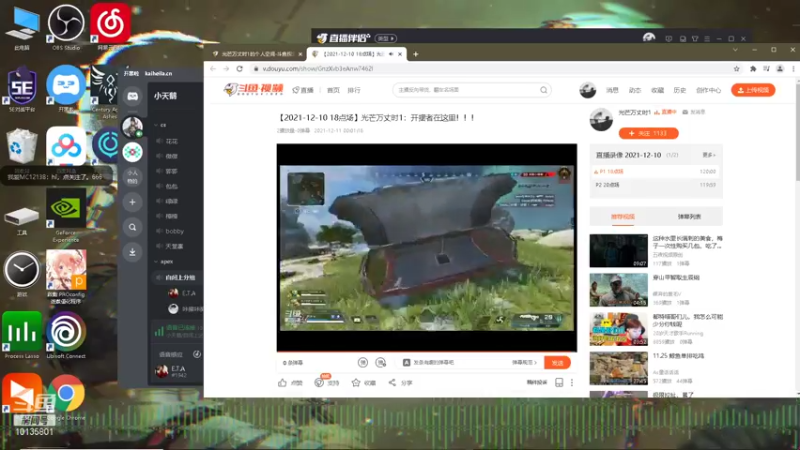Select playlist entry P1 18点场

(x=656, y=171)
